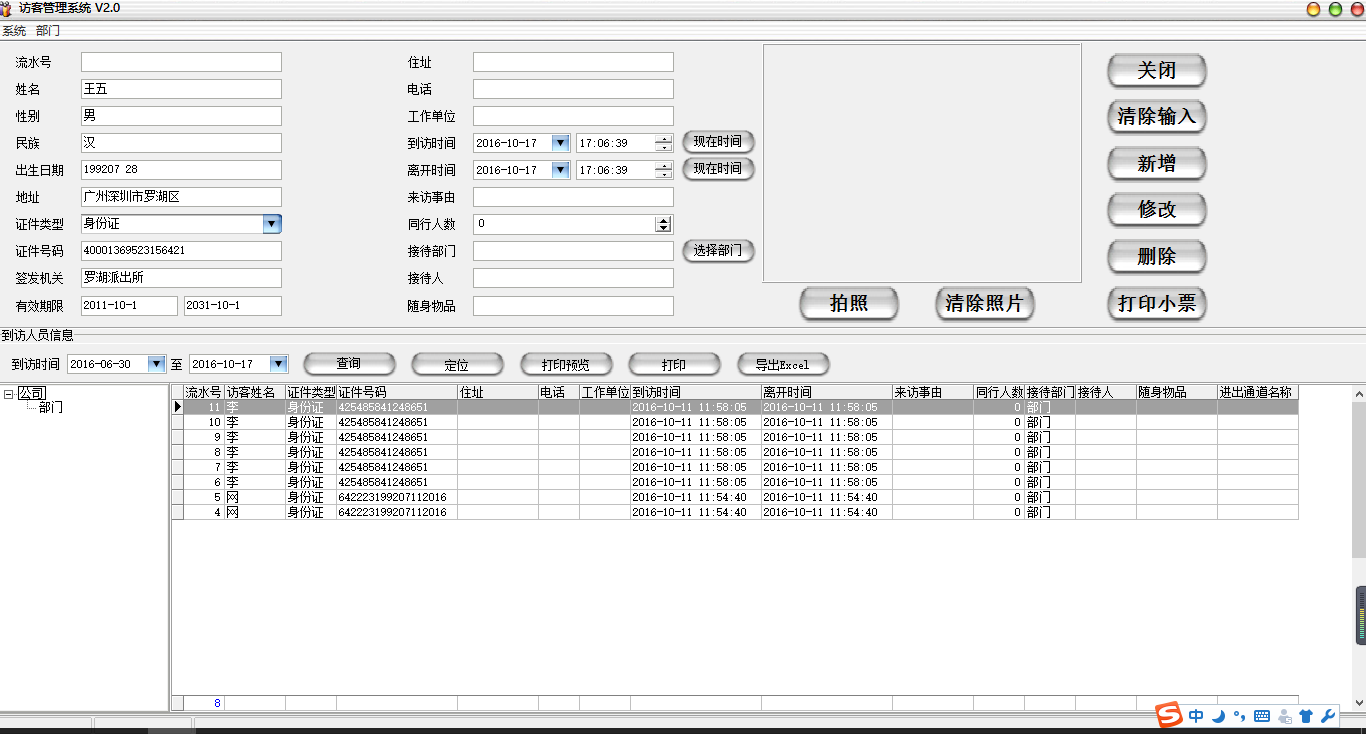Open the 系统 menu

click(x=14, y=31)
